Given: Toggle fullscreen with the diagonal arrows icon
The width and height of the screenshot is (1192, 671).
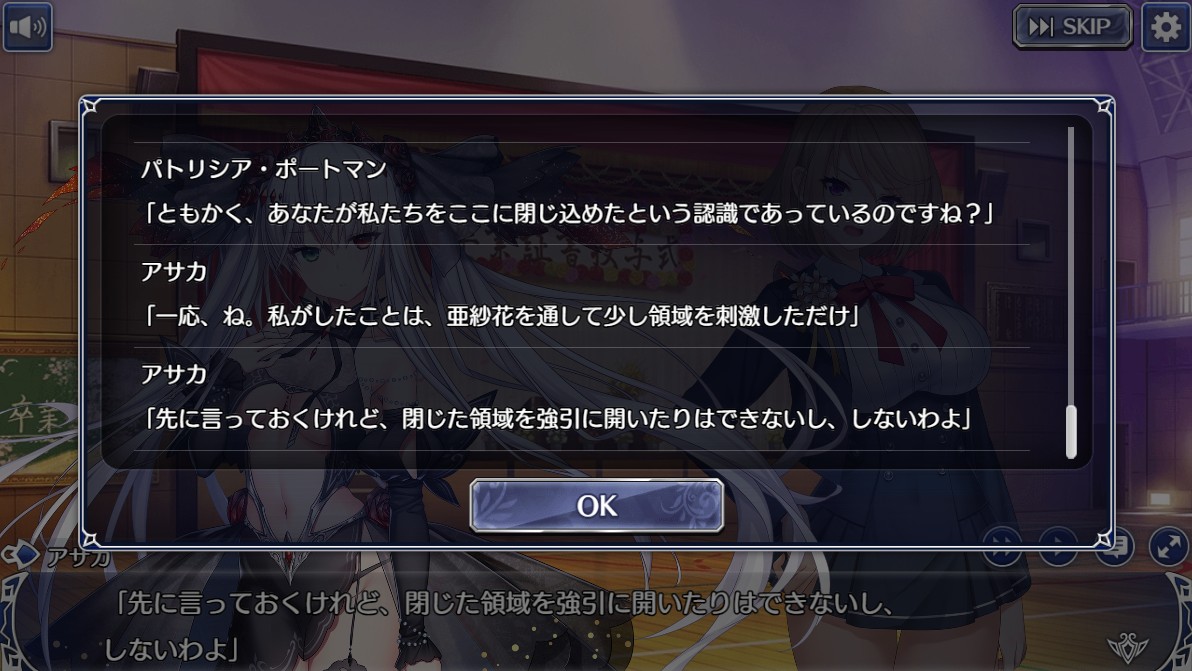Looking at the screenshot, I should (x=1168, y=546).
